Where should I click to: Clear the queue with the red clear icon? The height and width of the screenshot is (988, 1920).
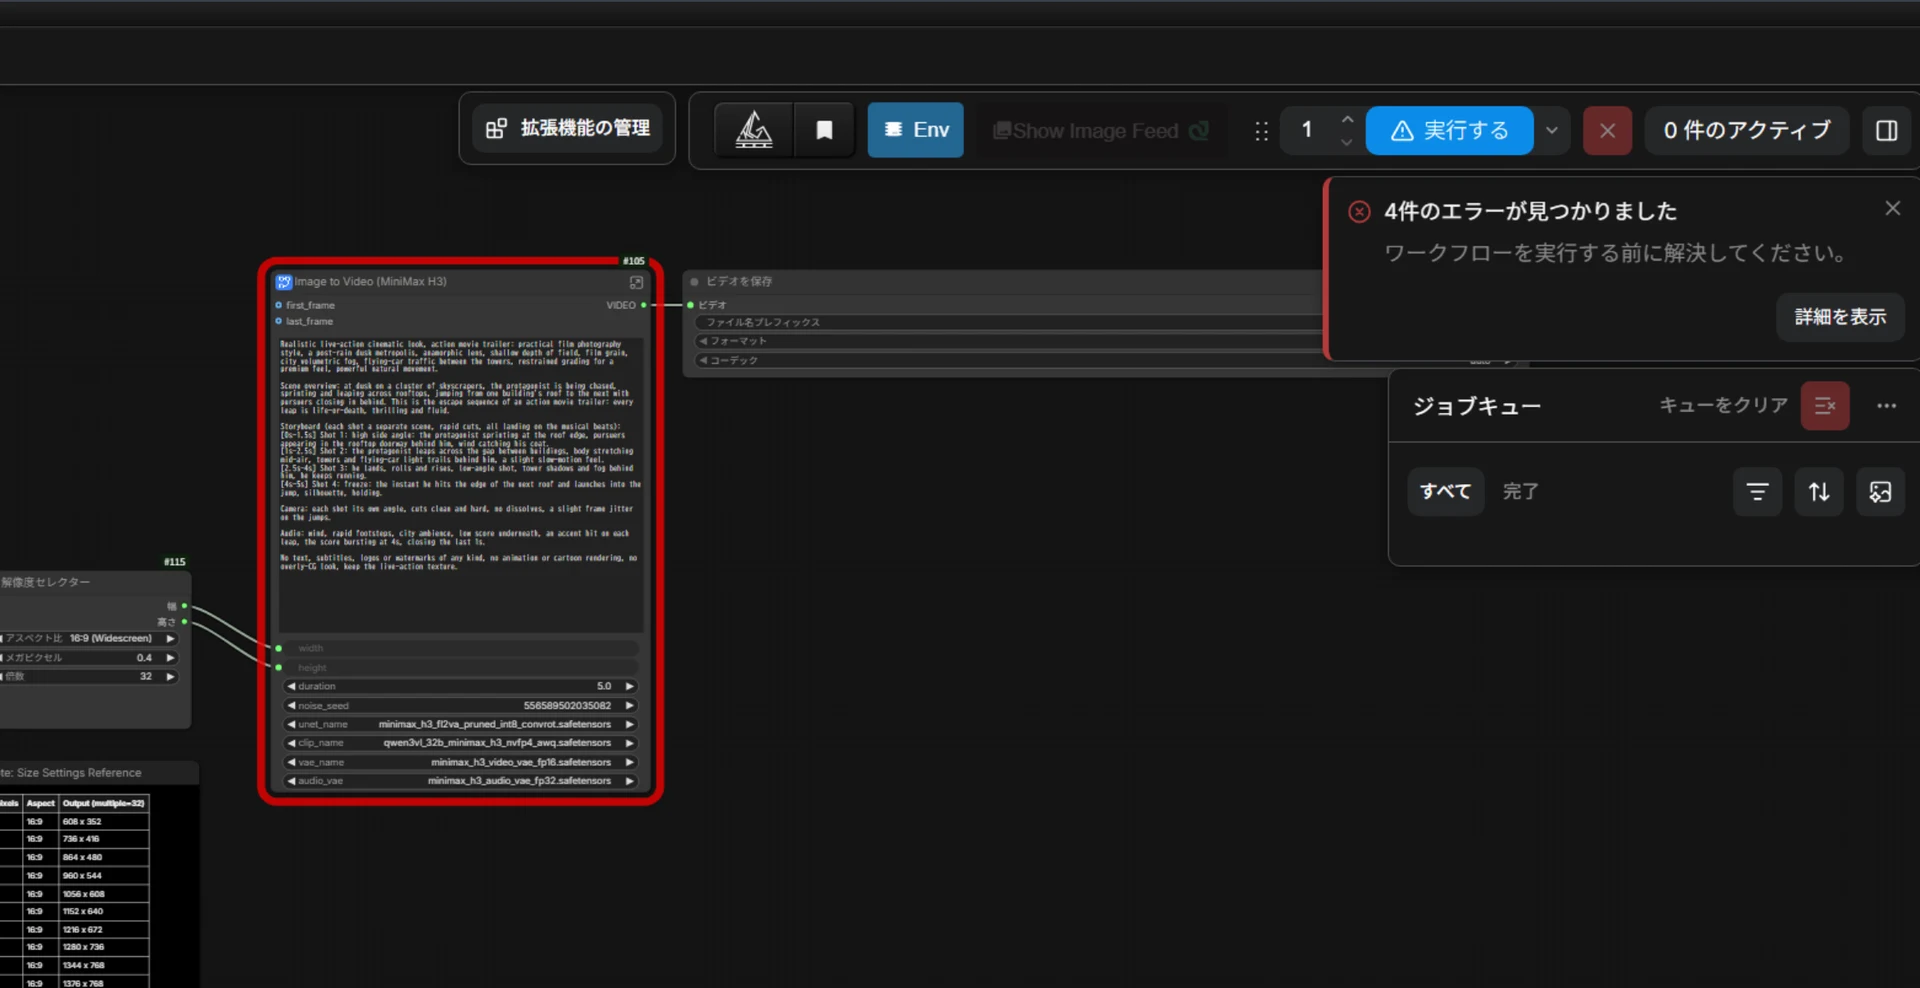[x=1825, y=405]
